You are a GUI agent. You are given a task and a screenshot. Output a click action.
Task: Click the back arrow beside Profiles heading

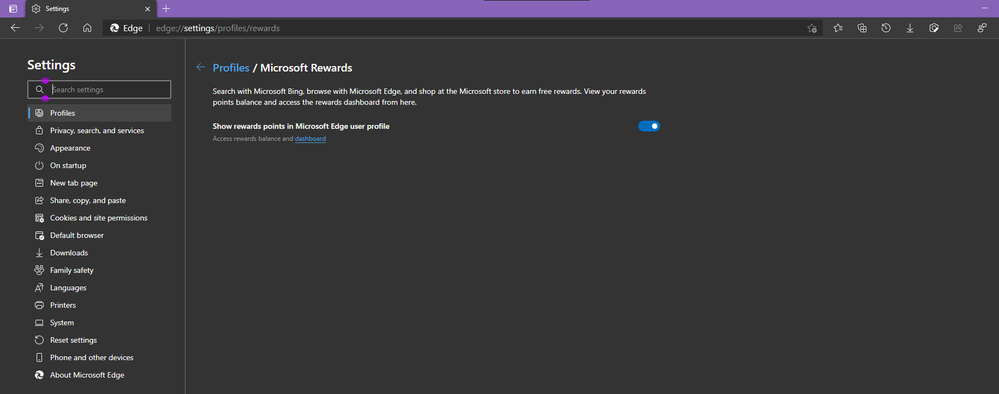click(201, 67)
